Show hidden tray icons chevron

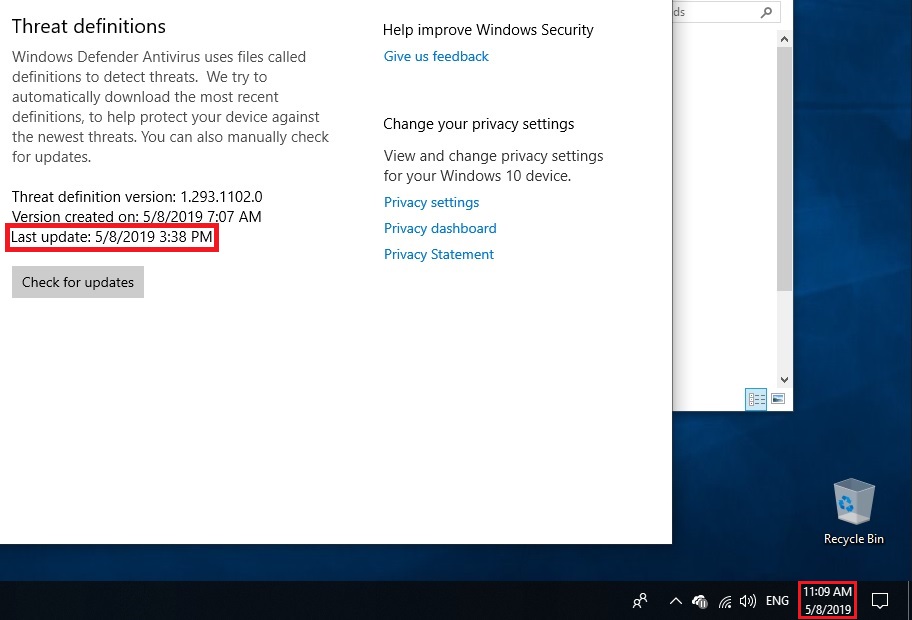tap(675, 601)
